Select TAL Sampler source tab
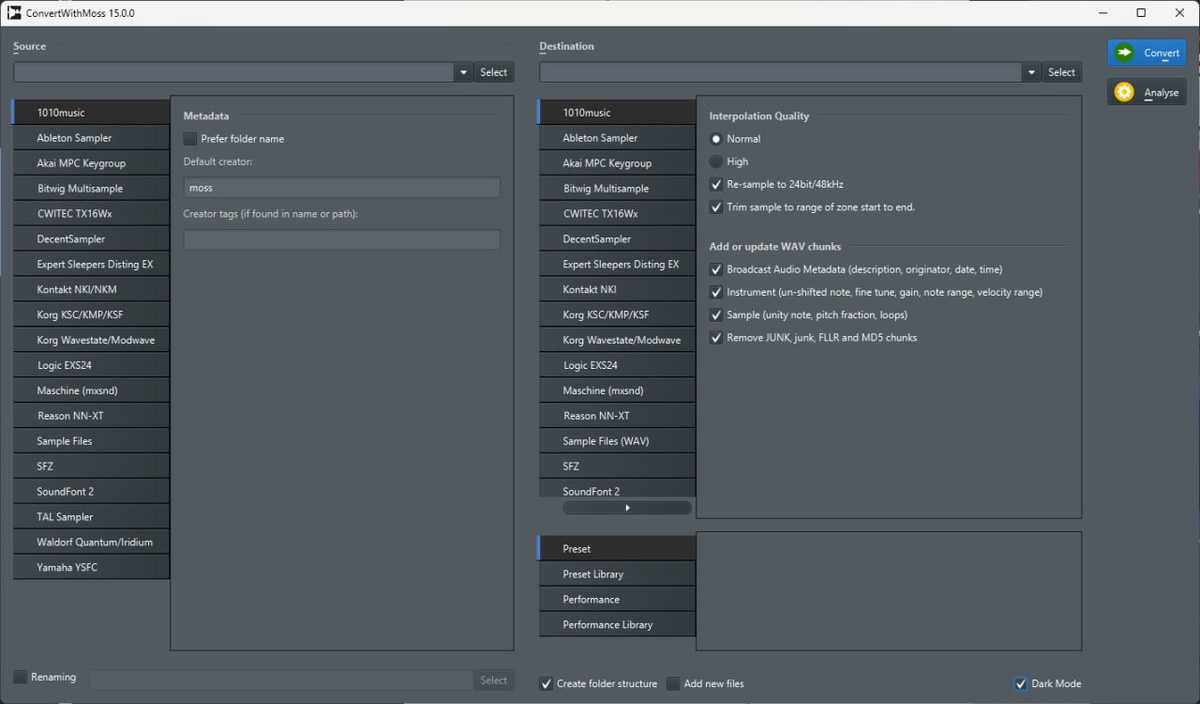1200x704 pixels. coord(92,516)
